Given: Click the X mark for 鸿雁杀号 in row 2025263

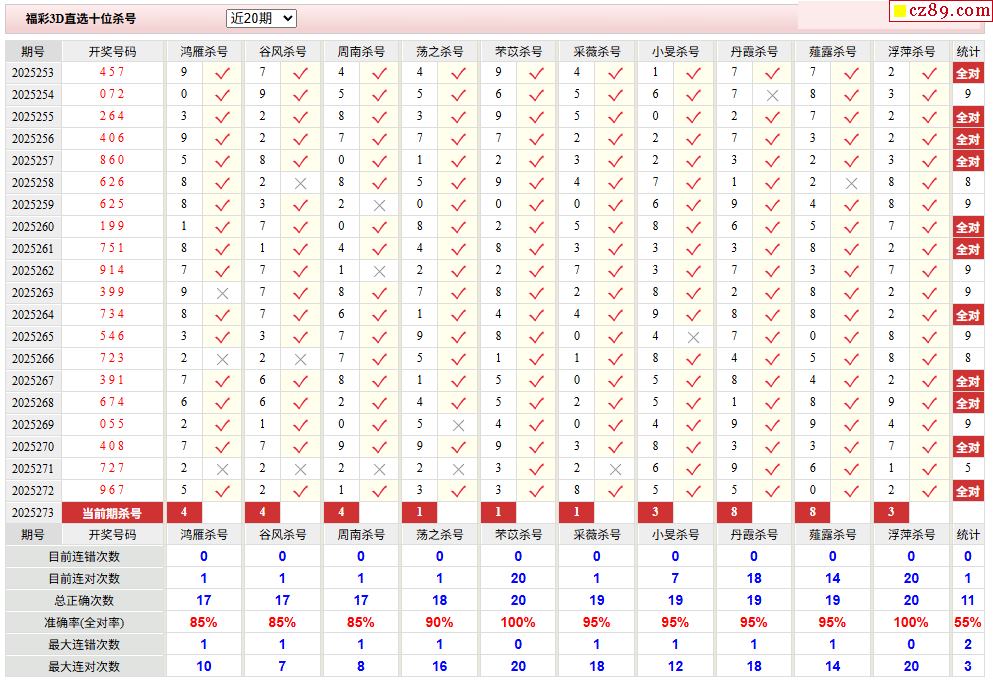Looking at the screenshot, I should pos(222,293).
